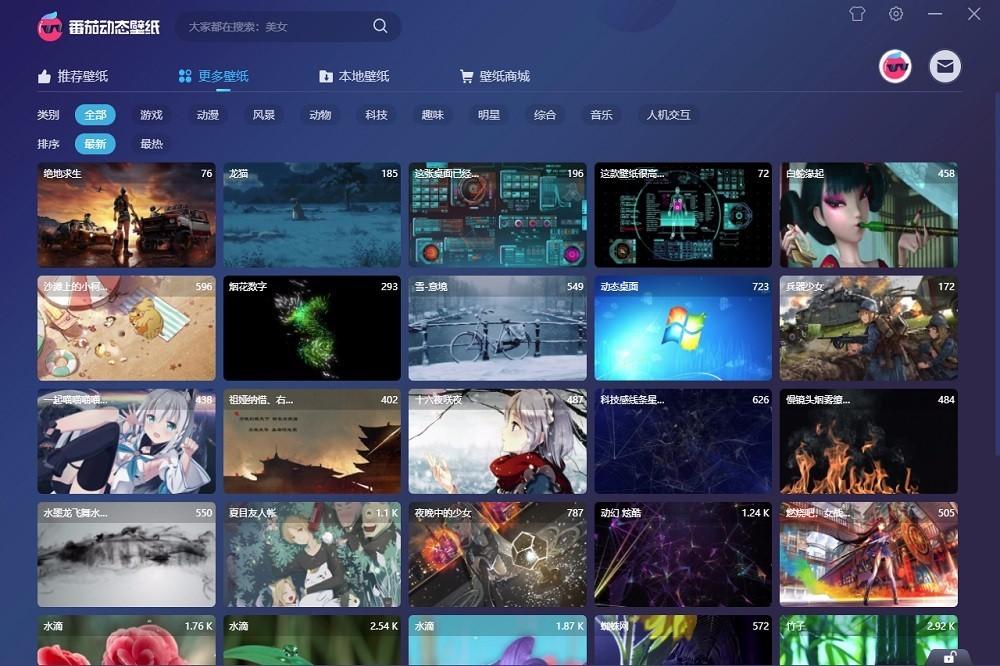
Task: Click the tomato user avatar icon
Action: pyautogui.click(x=895, y=66)
